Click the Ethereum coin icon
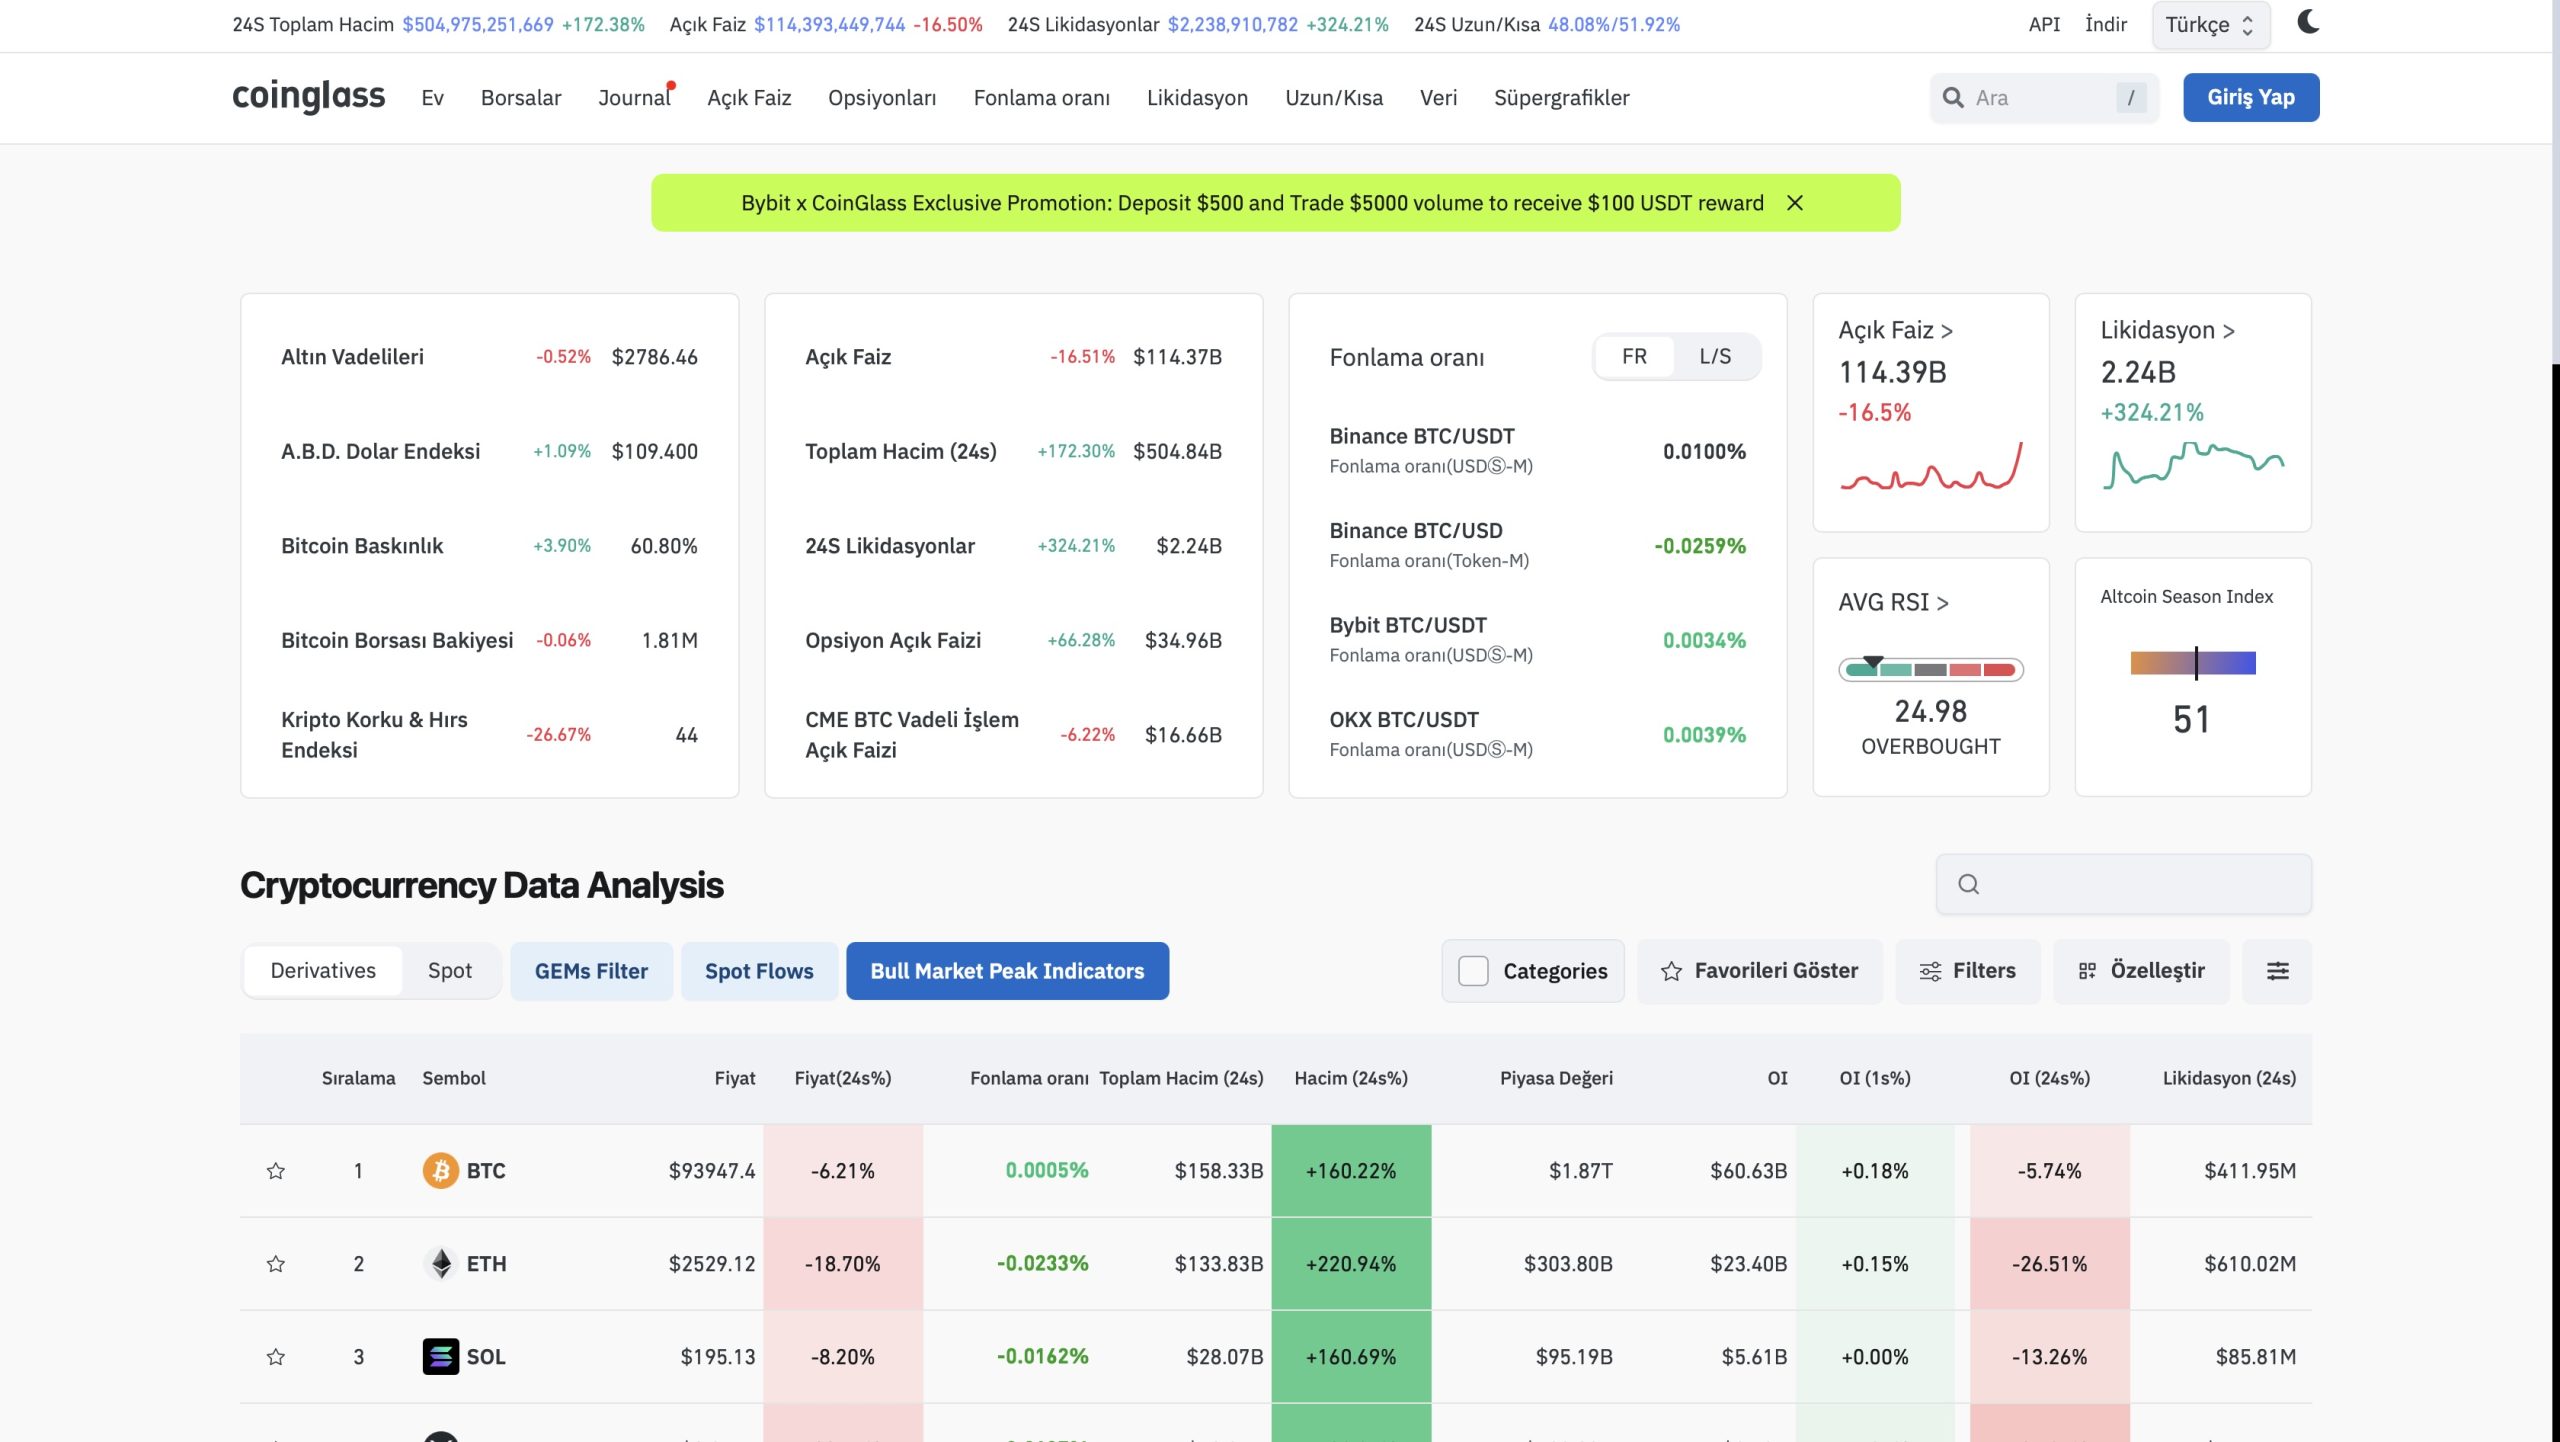Image resolution: width=2560 pixels, height=1442 pixels. click(440, 1264)
